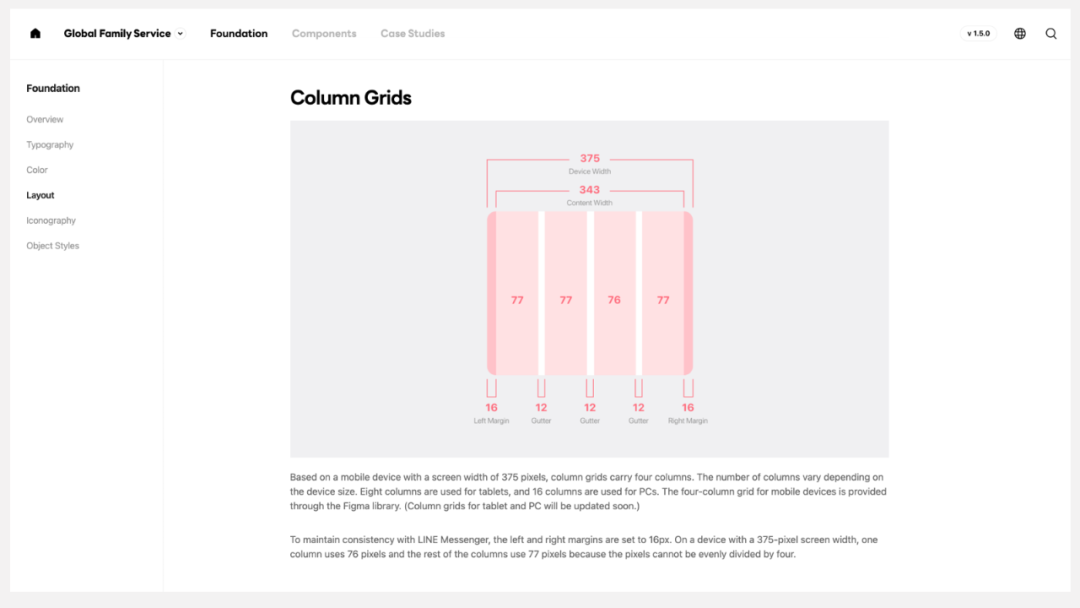This screenshot has width=1080, height=608.
Task: Expand the Global Family Service dropdown
Action: (124, 33)
